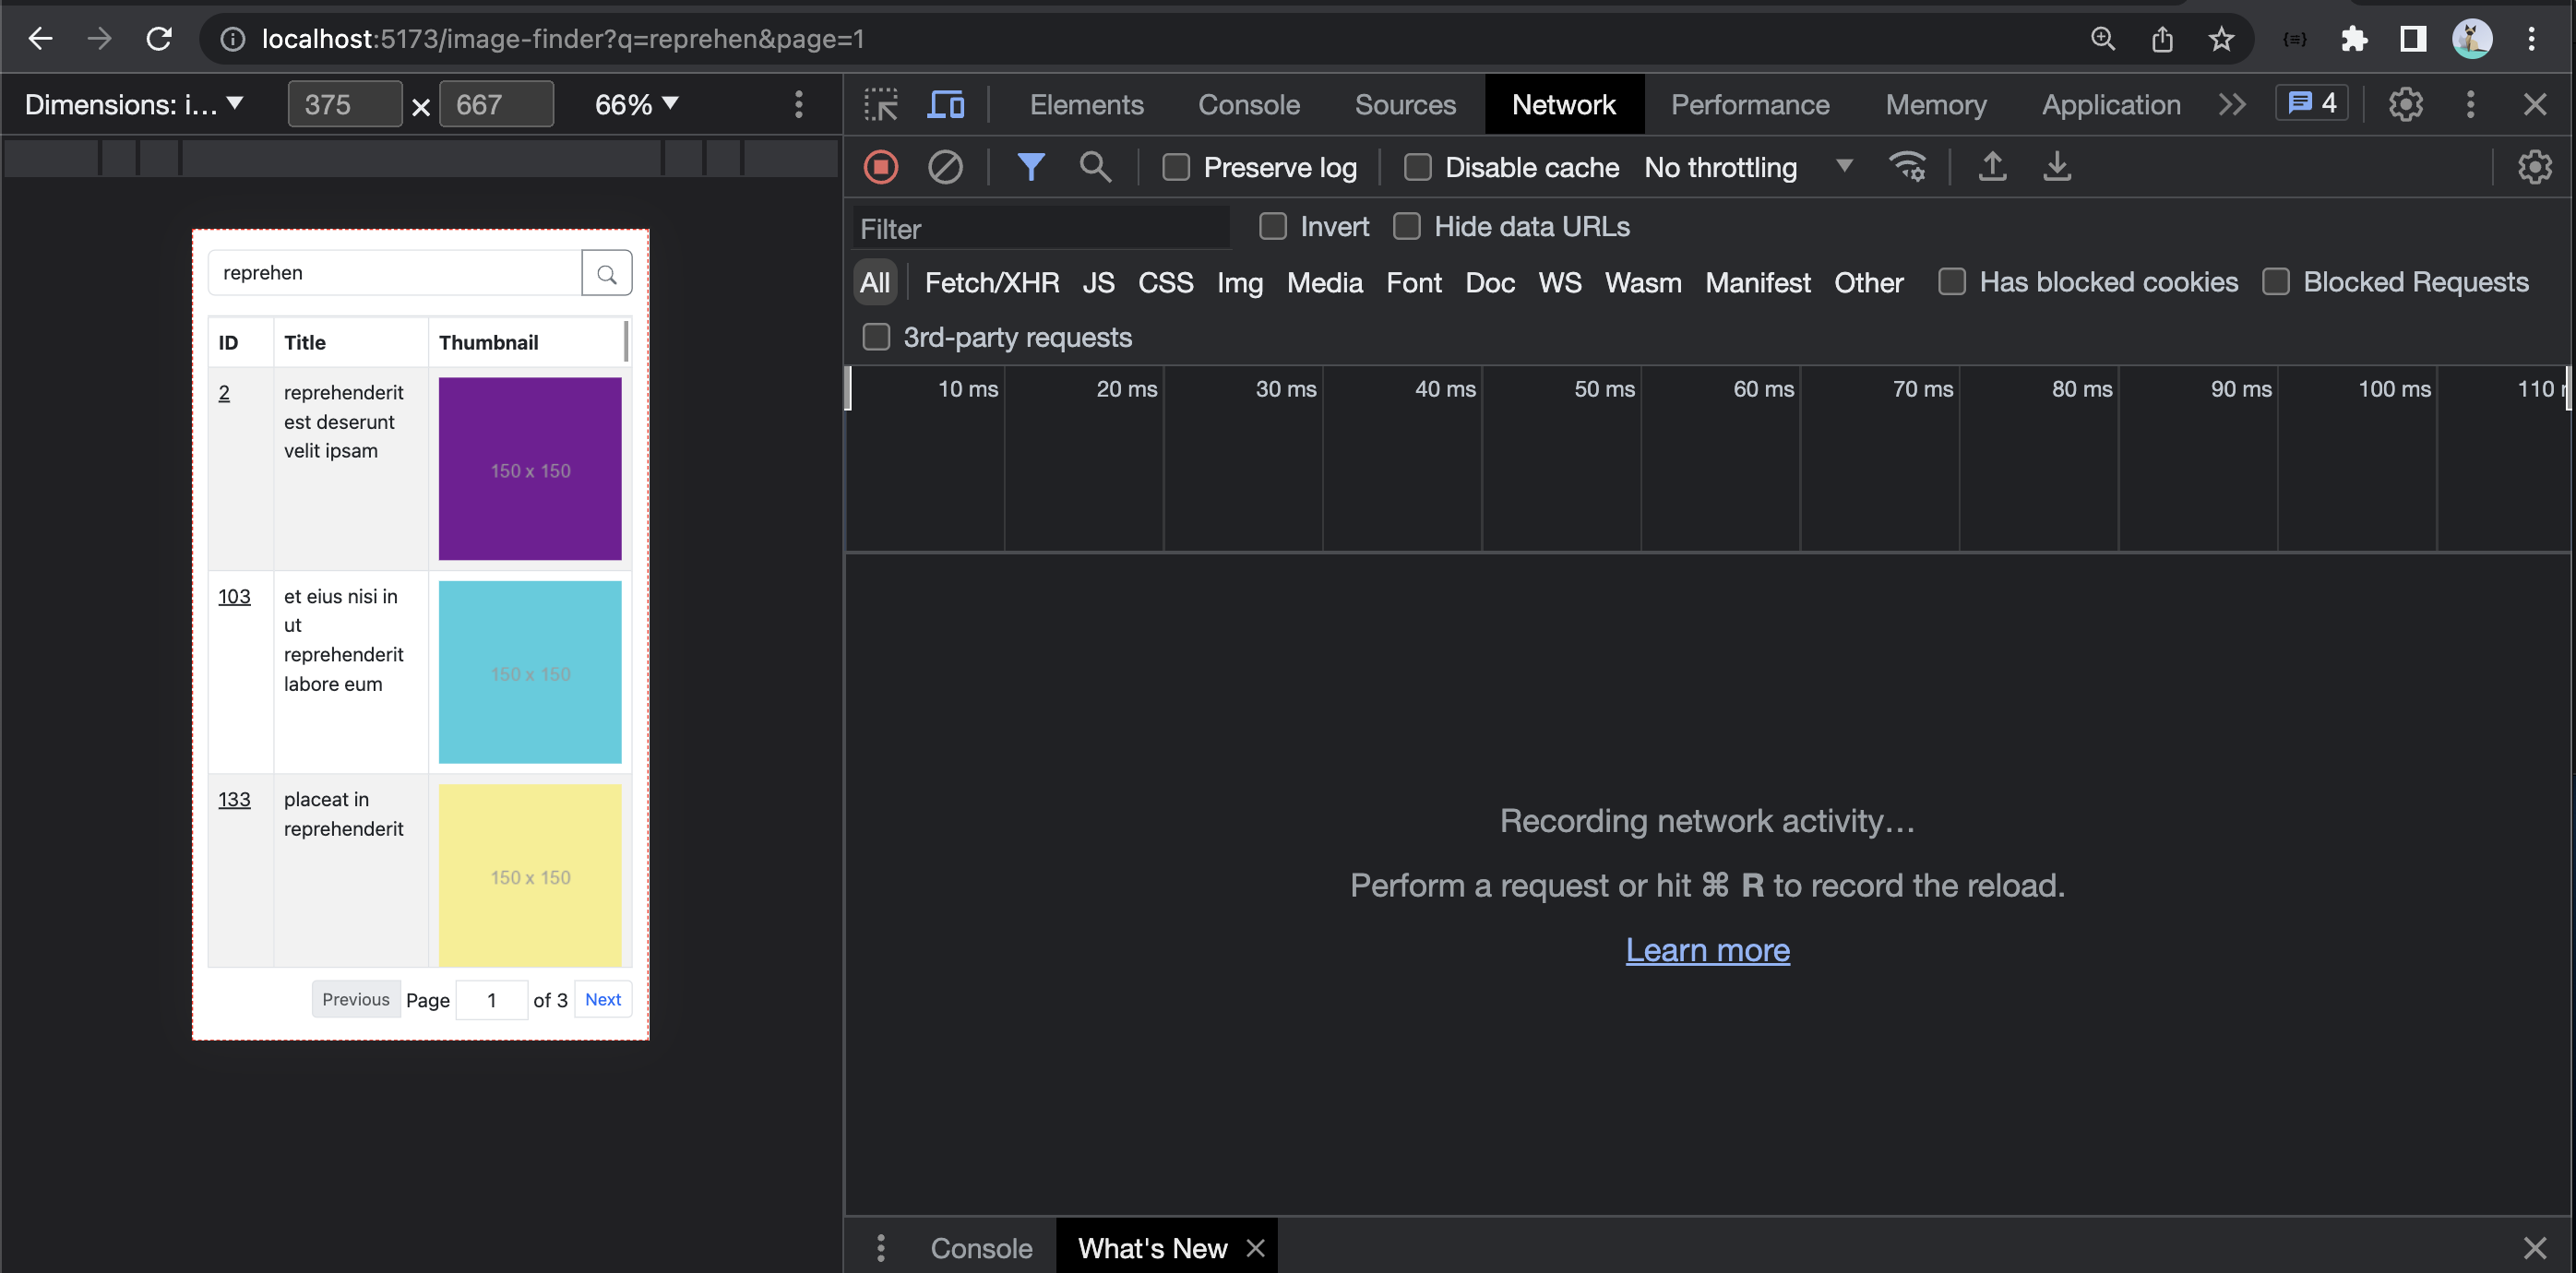Viewport: 2576px width, 1273px height.
Task: Activate the inspect element picker
Action: click(880, 104)
